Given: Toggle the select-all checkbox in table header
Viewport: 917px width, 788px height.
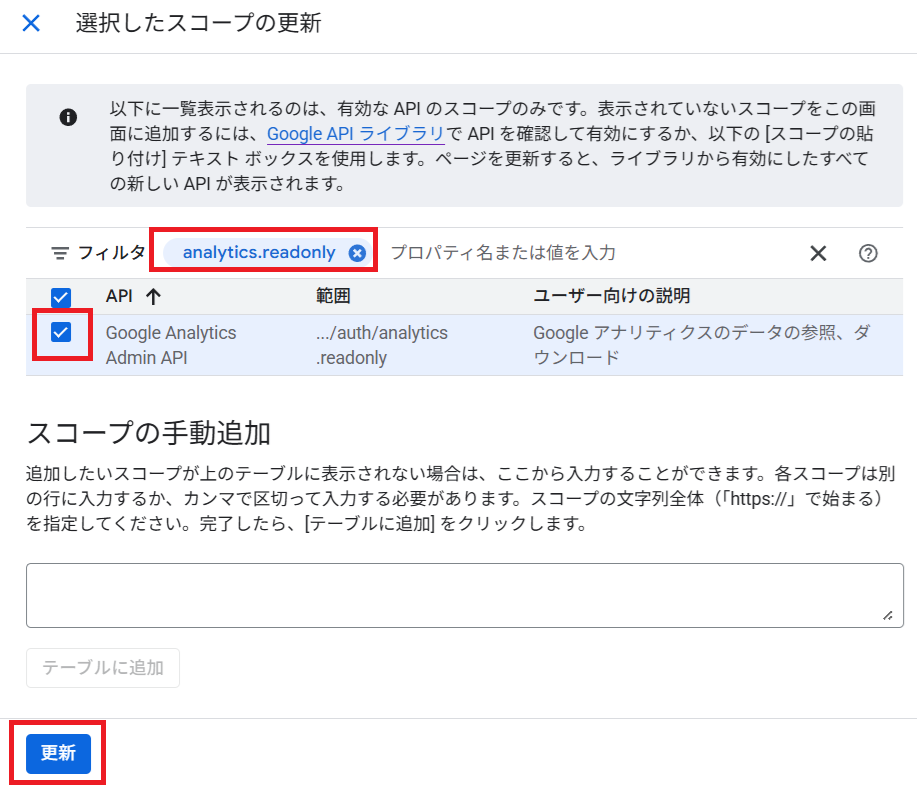Looking at the screenshot, I should (x=61, y=296).
